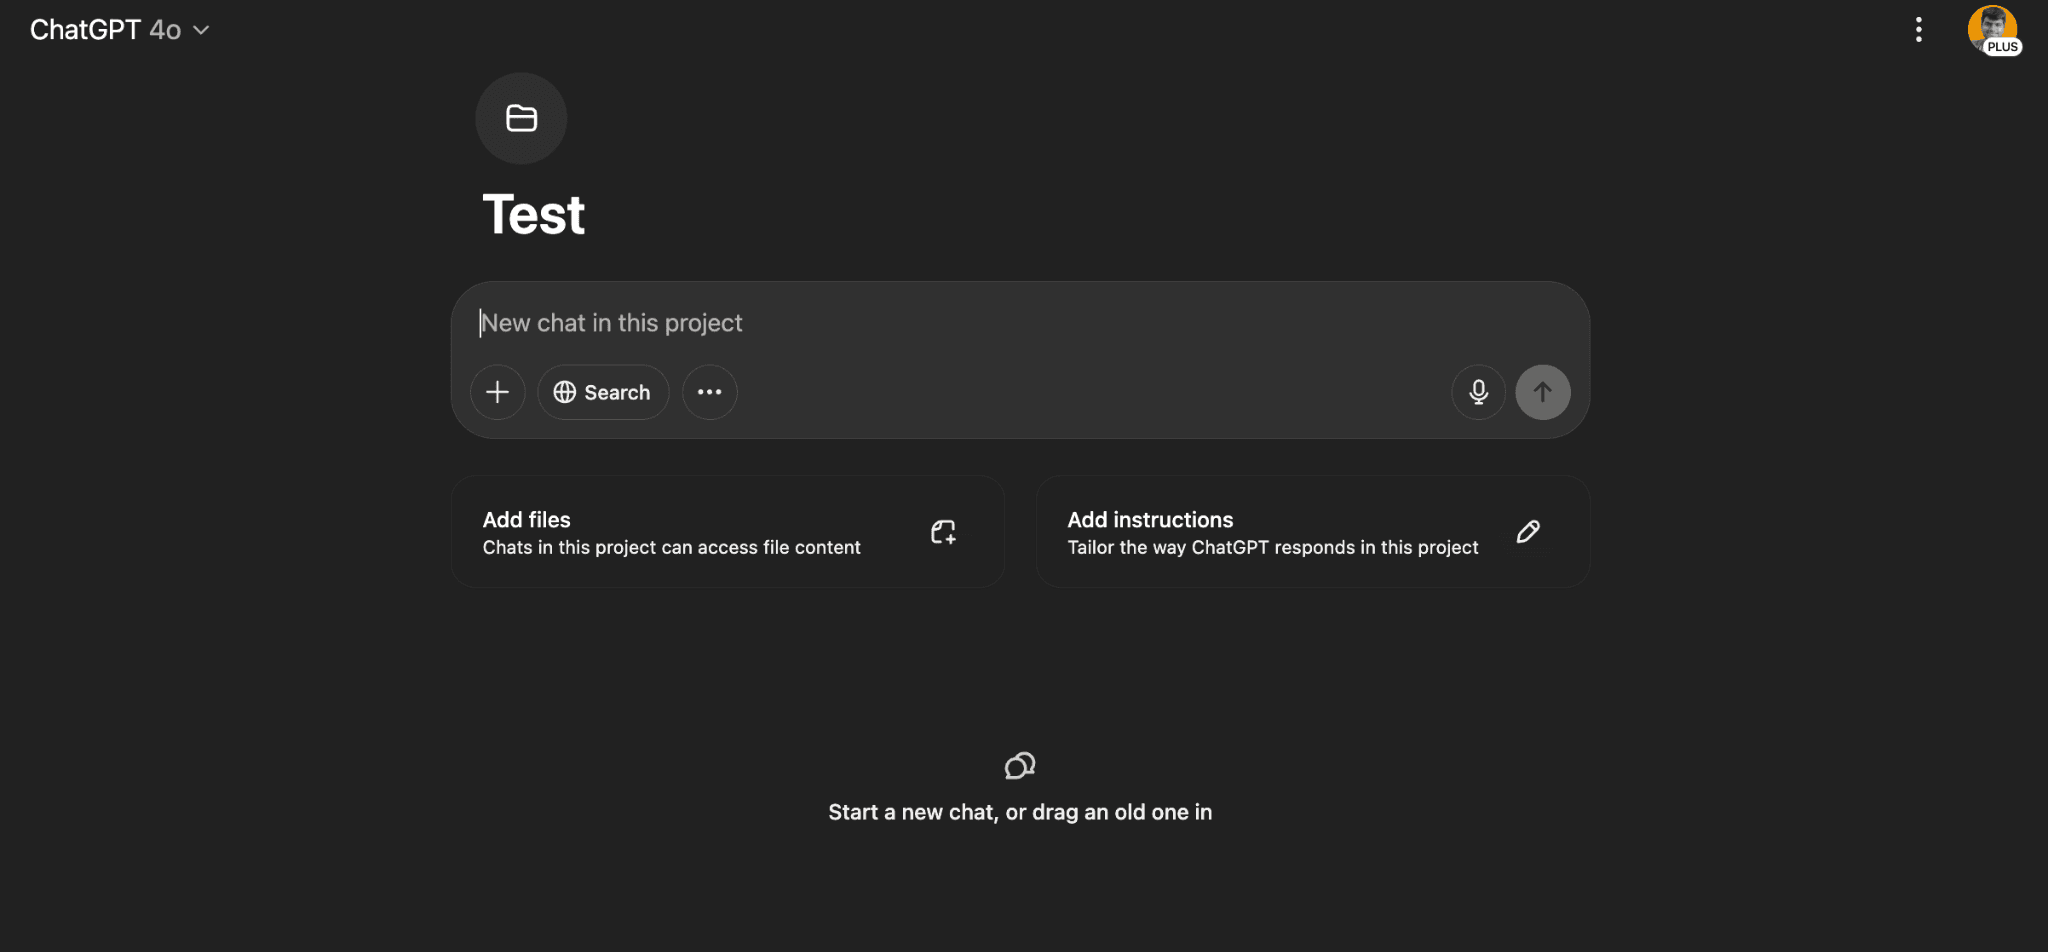Open the Add instructions card
Screen dimensions: 2048x952
[1312, 531]
